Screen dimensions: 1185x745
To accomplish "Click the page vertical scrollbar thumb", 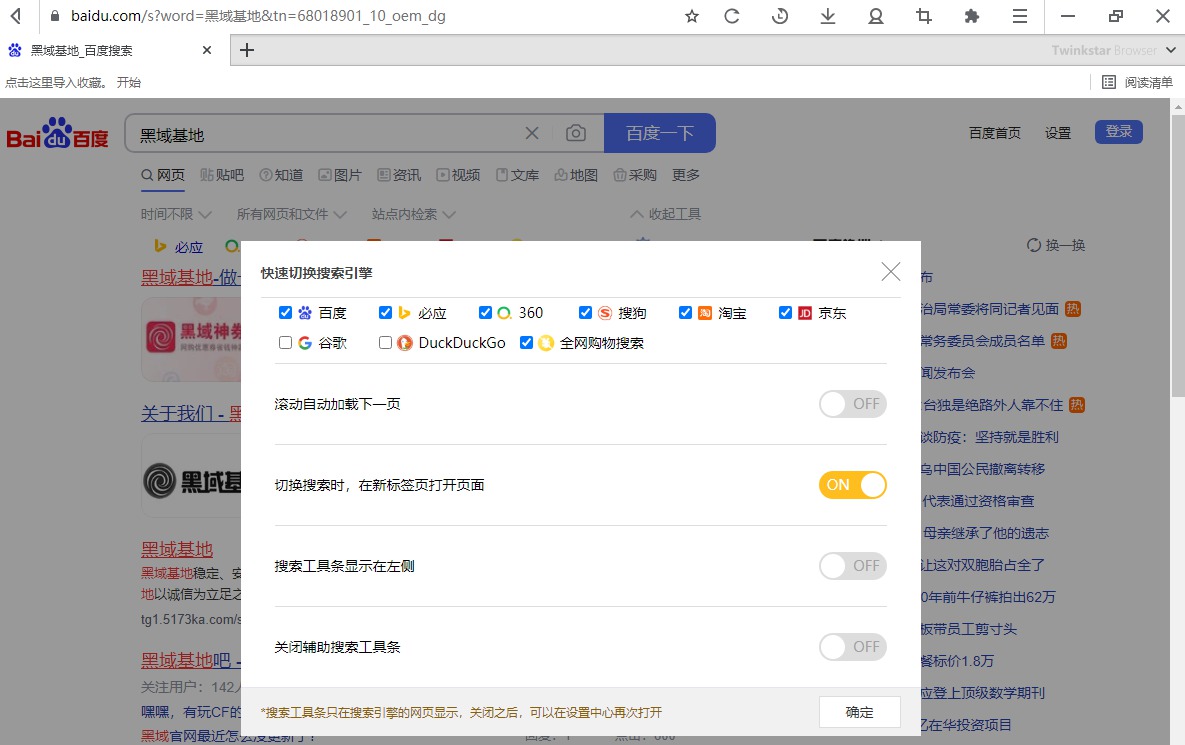I will tap(1177, 255).
